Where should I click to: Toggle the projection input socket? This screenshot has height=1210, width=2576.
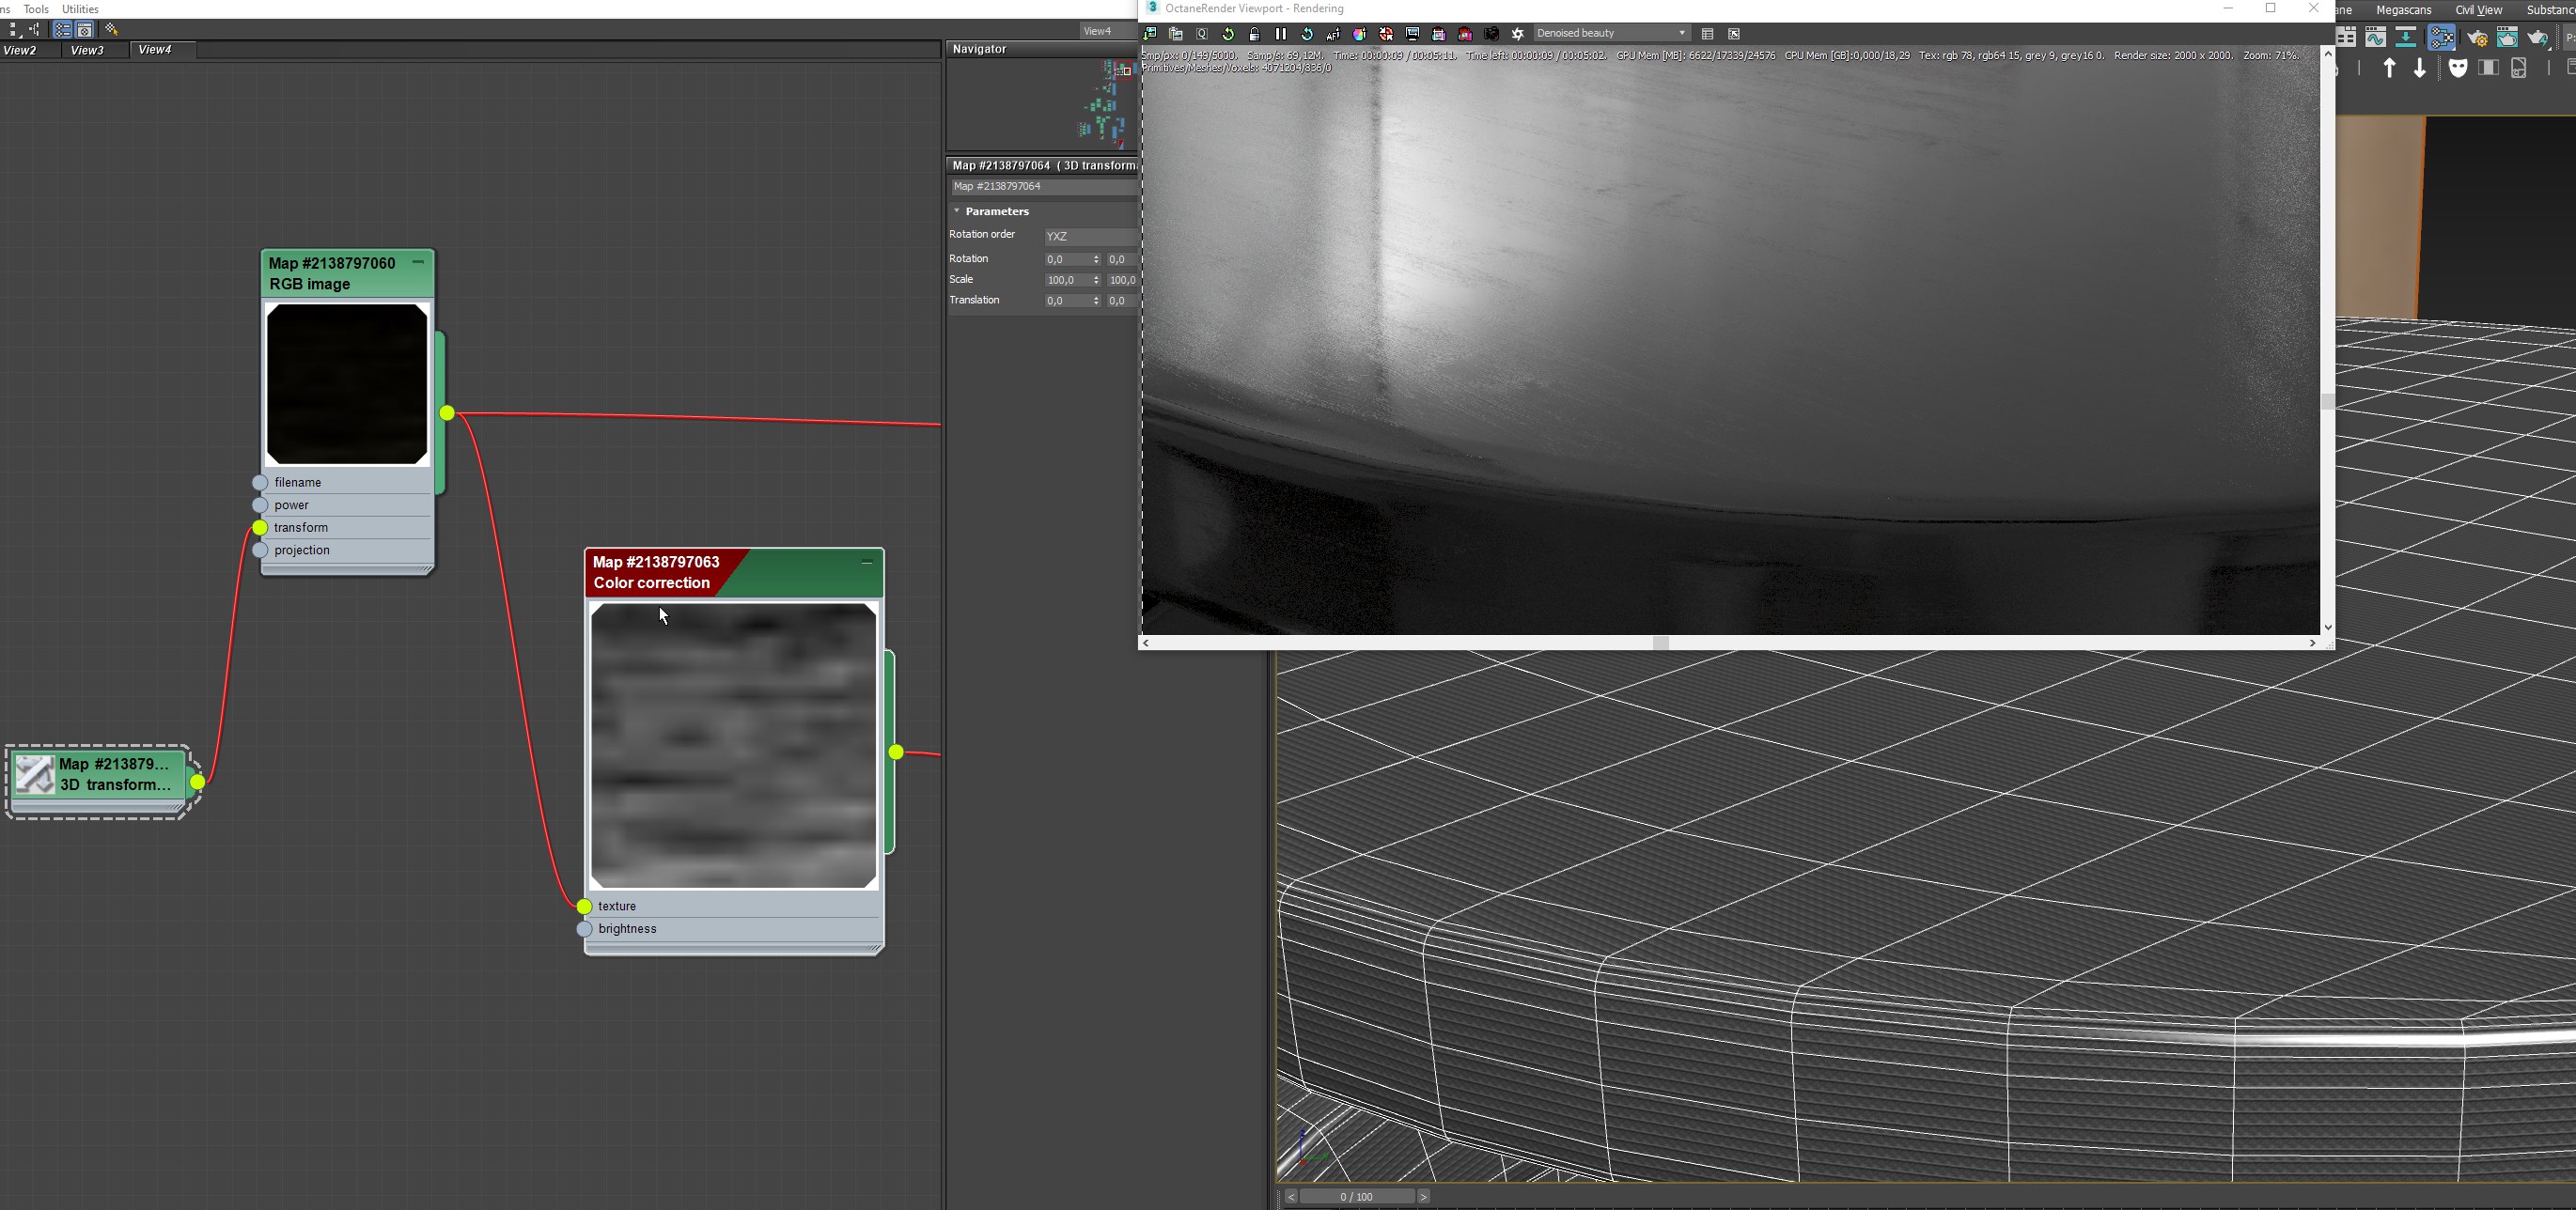click(260, 550)
